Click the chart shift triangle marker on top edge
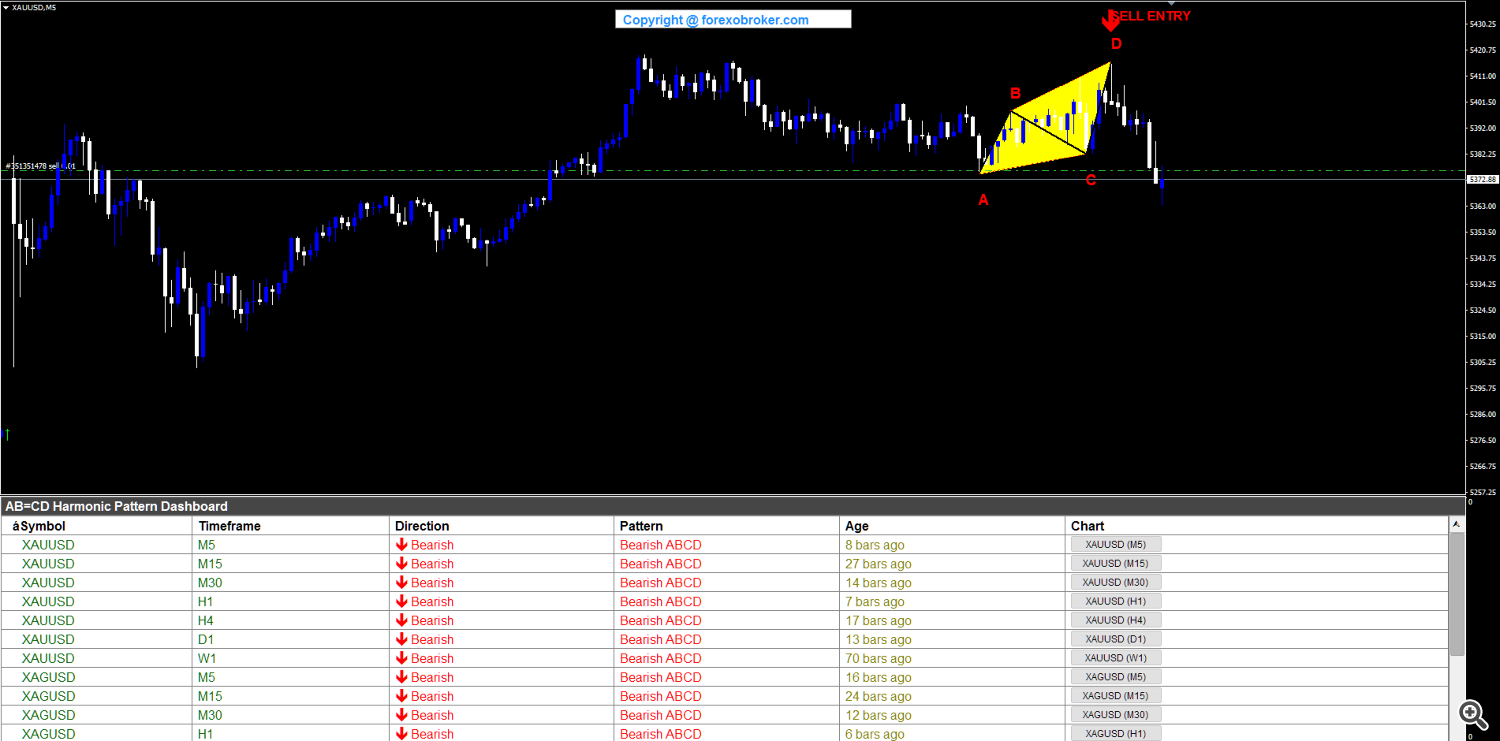 pyautogui.click(x=1171, y=5)
